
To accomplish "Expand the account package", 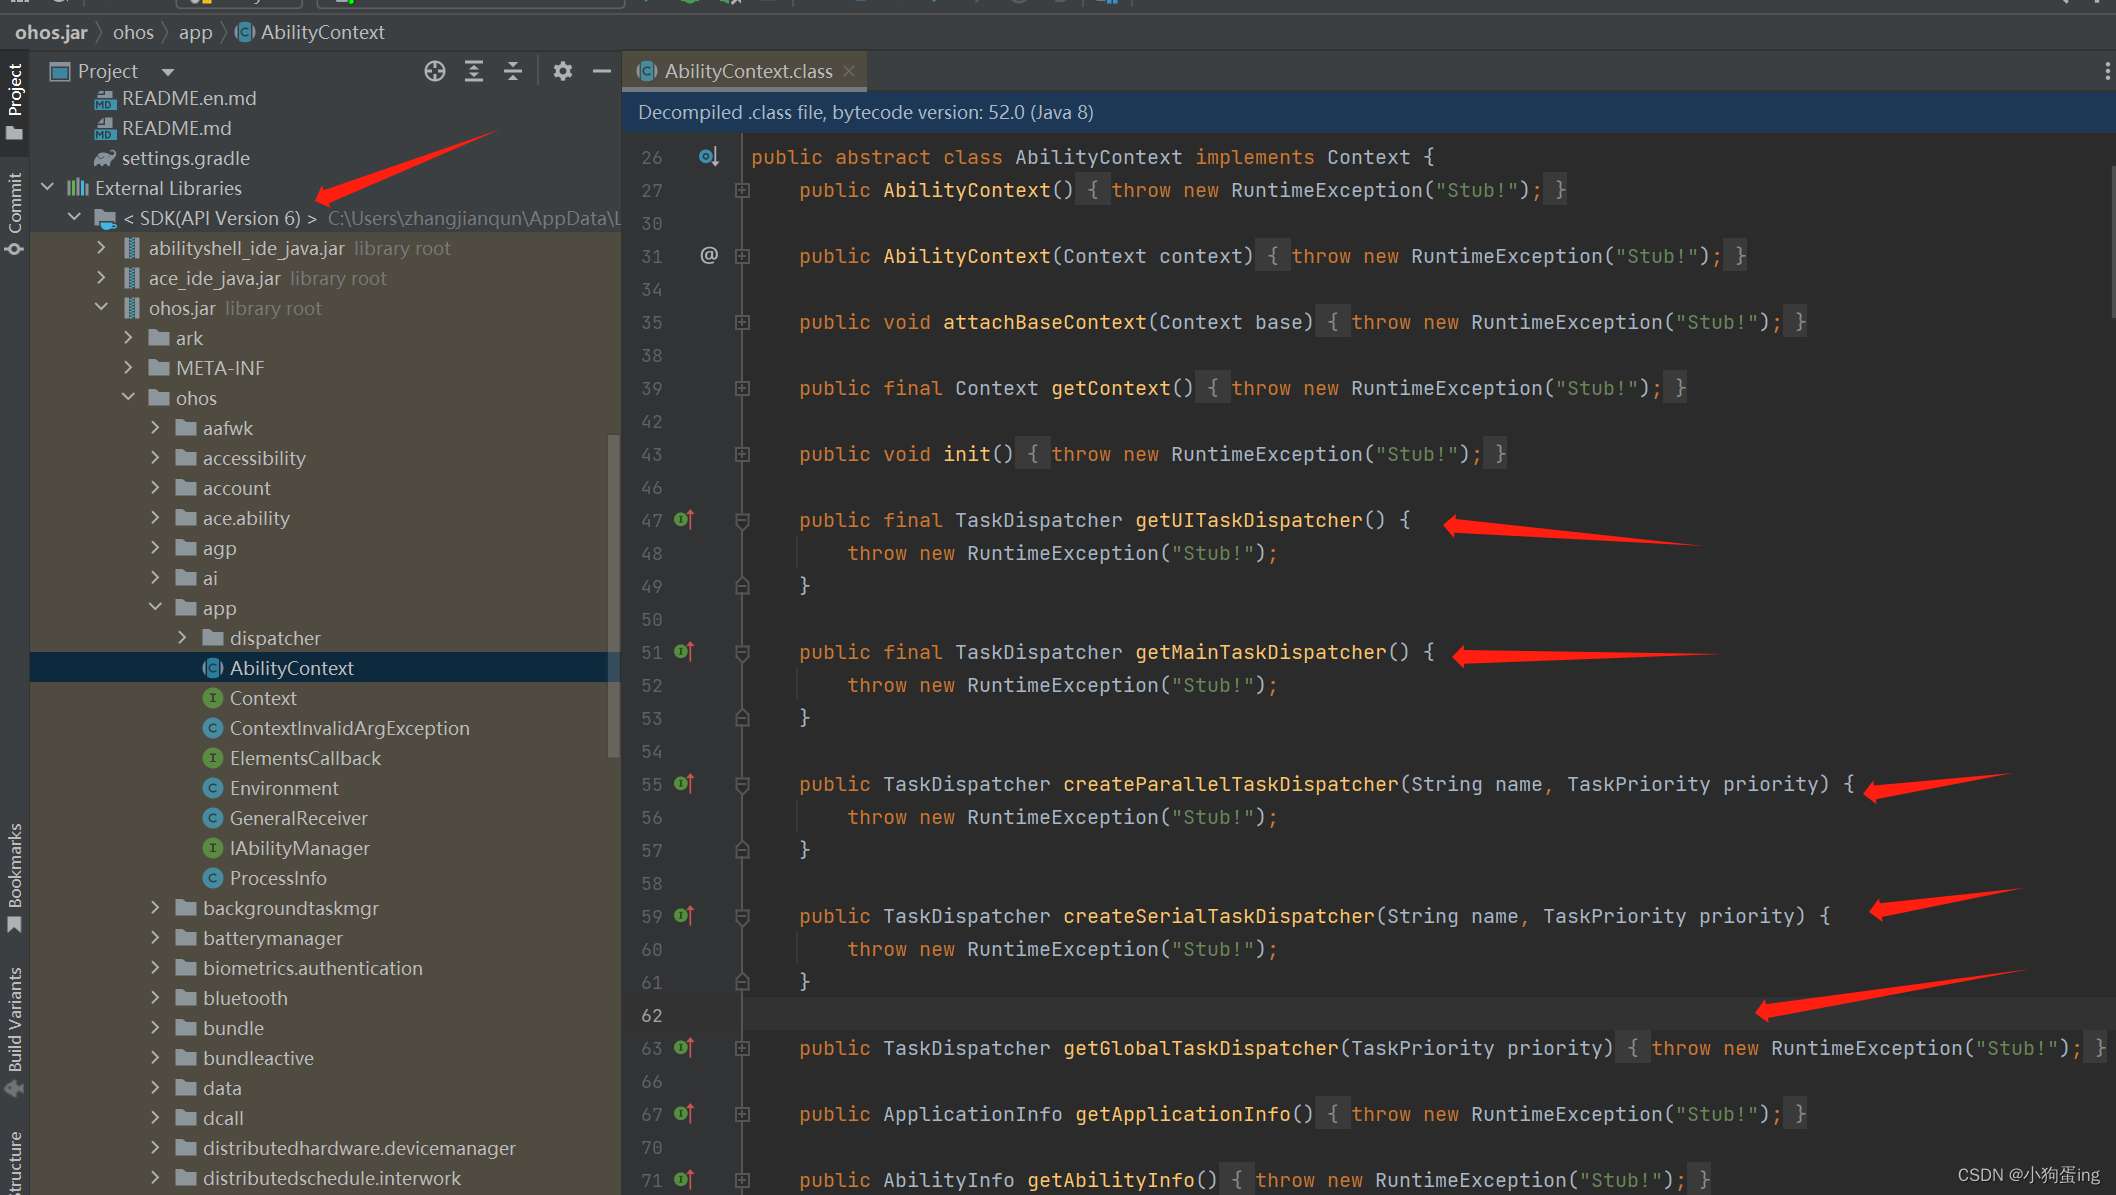I will click(x=155, y=487).
